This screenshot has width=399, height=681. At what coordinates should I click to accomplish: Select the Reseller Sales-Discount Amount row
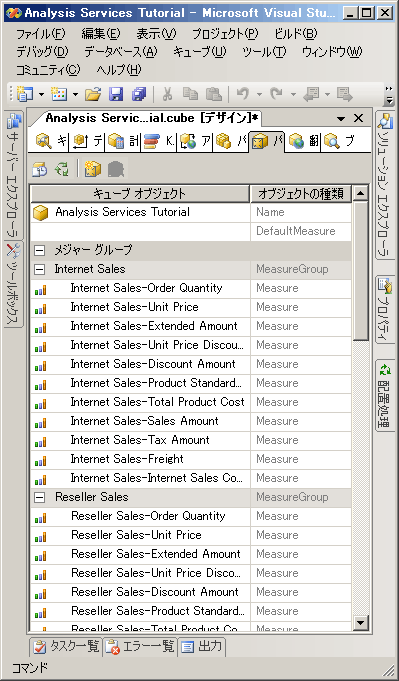tap(191, 592)
